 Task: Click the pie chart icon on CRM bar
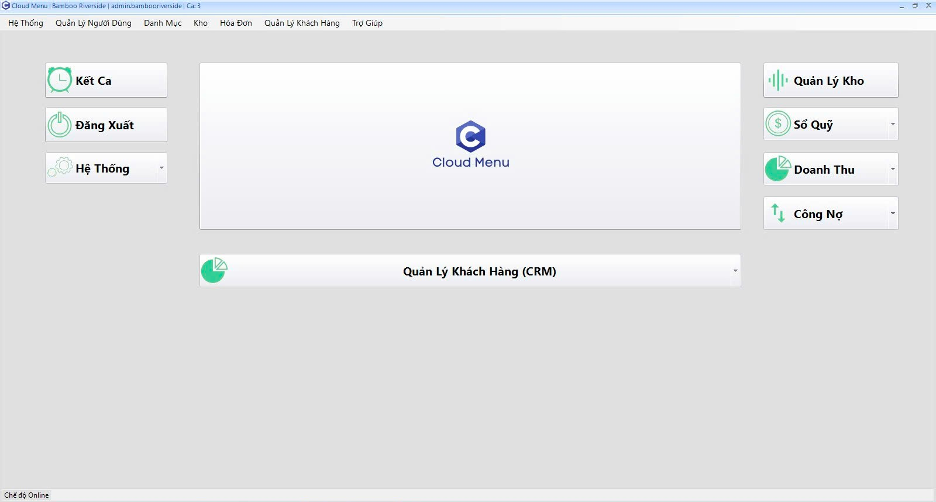214,270
